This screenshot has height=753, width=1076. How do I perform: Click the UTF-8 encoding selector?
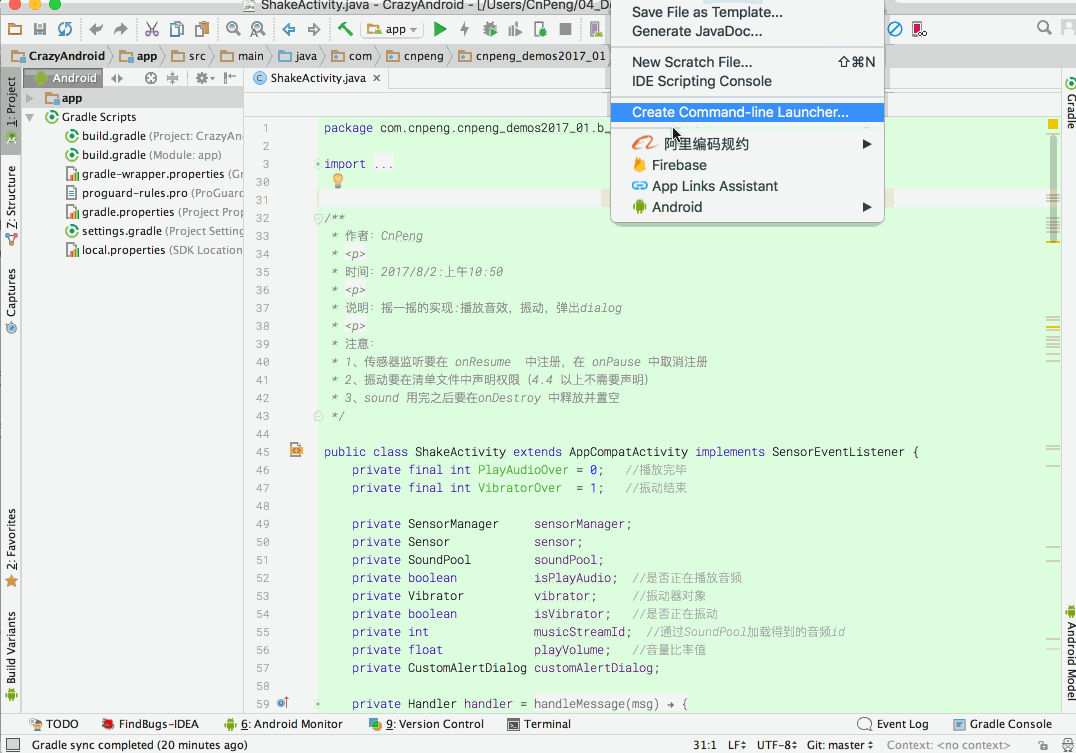pos(776,745)
